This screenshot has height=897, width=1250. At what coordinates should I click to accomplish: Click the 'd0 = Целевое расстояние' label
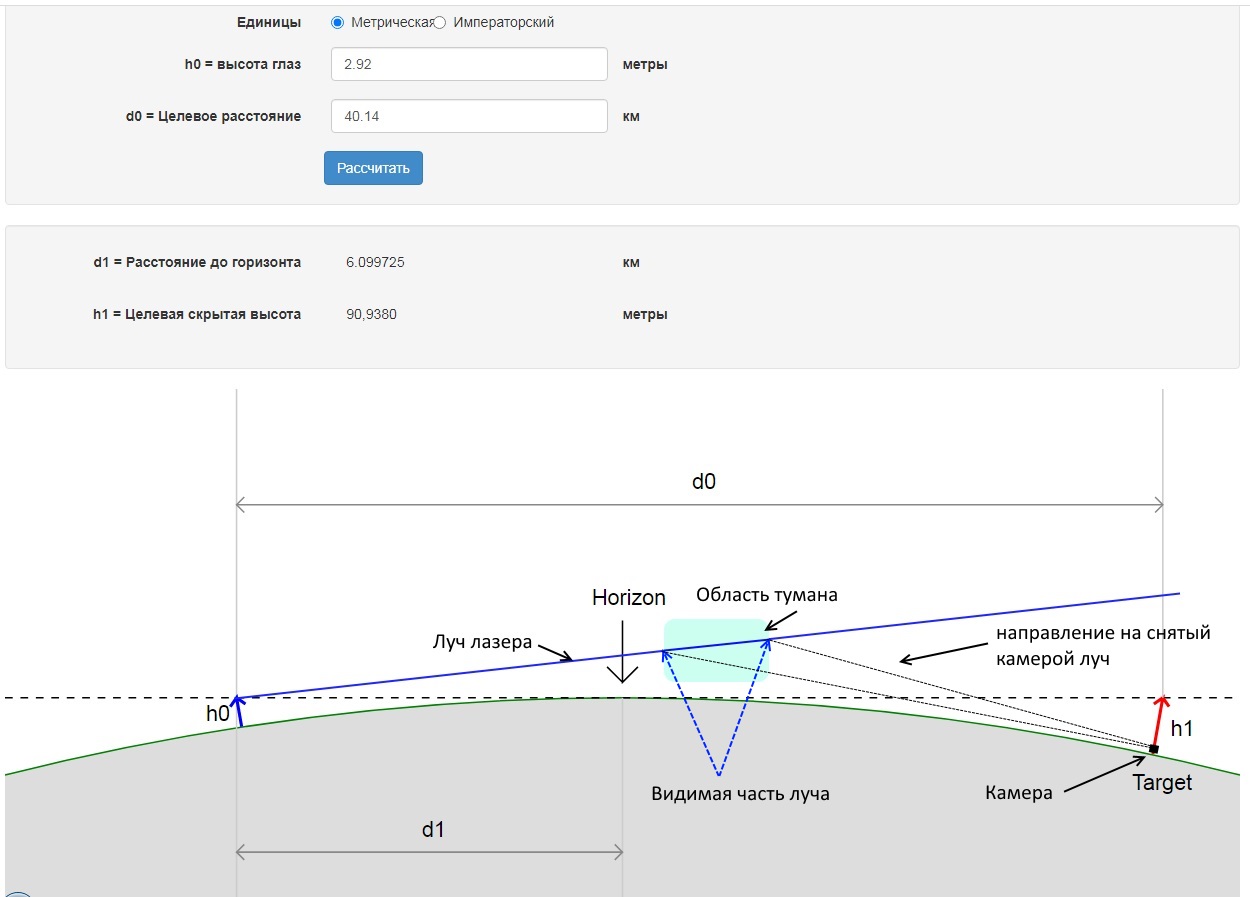pos(213,117)
